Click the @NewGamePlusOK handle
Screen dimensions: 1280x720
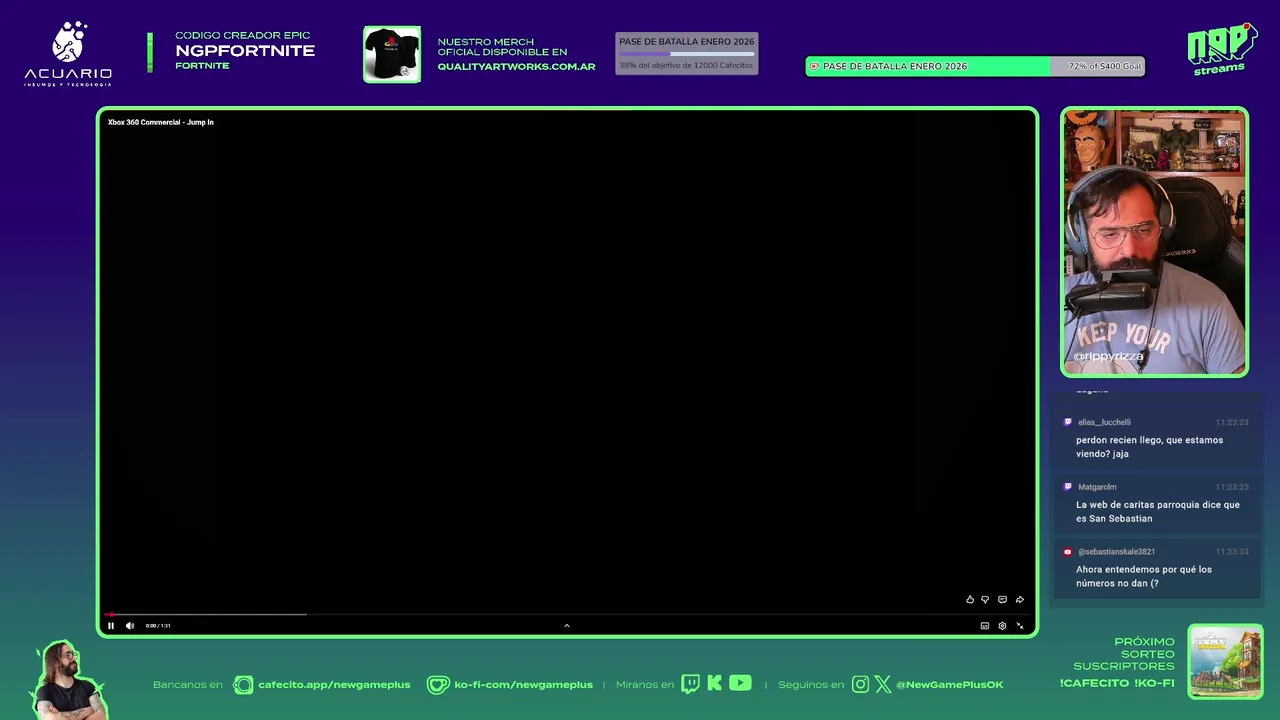pyautogui.click(x=949, y=685)
